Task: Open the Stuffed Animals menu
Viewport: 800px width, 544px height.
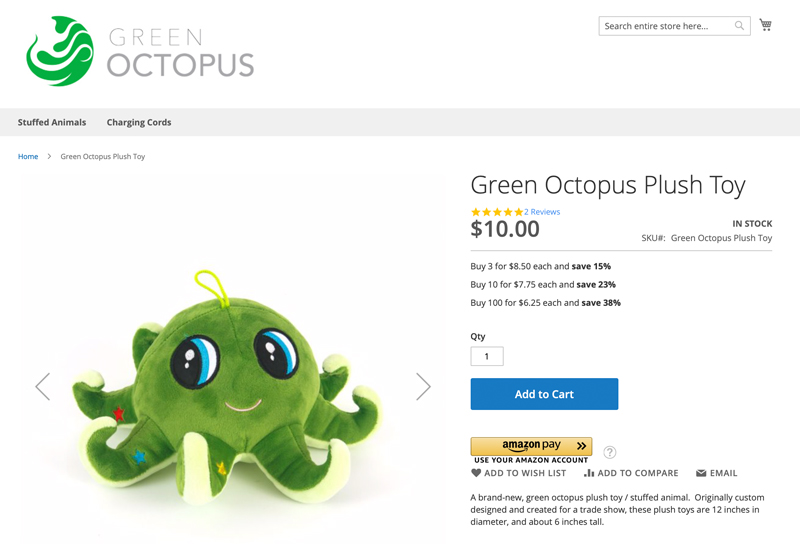Action: 52,122
